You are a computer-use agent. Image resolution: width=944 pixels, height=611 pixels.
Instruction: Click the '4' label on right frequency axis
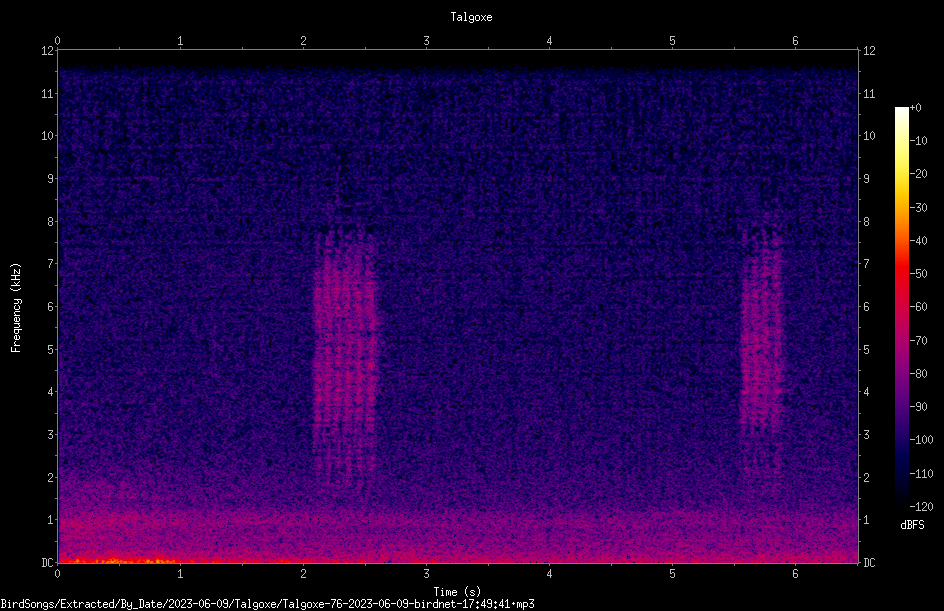click(867, 392)
